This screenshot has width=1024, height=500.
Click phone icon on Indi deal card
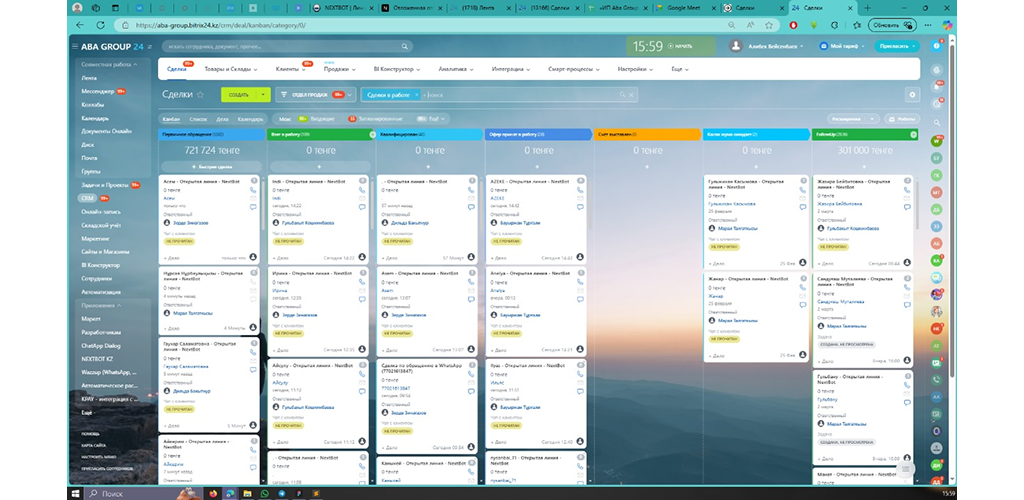(362, 190)
